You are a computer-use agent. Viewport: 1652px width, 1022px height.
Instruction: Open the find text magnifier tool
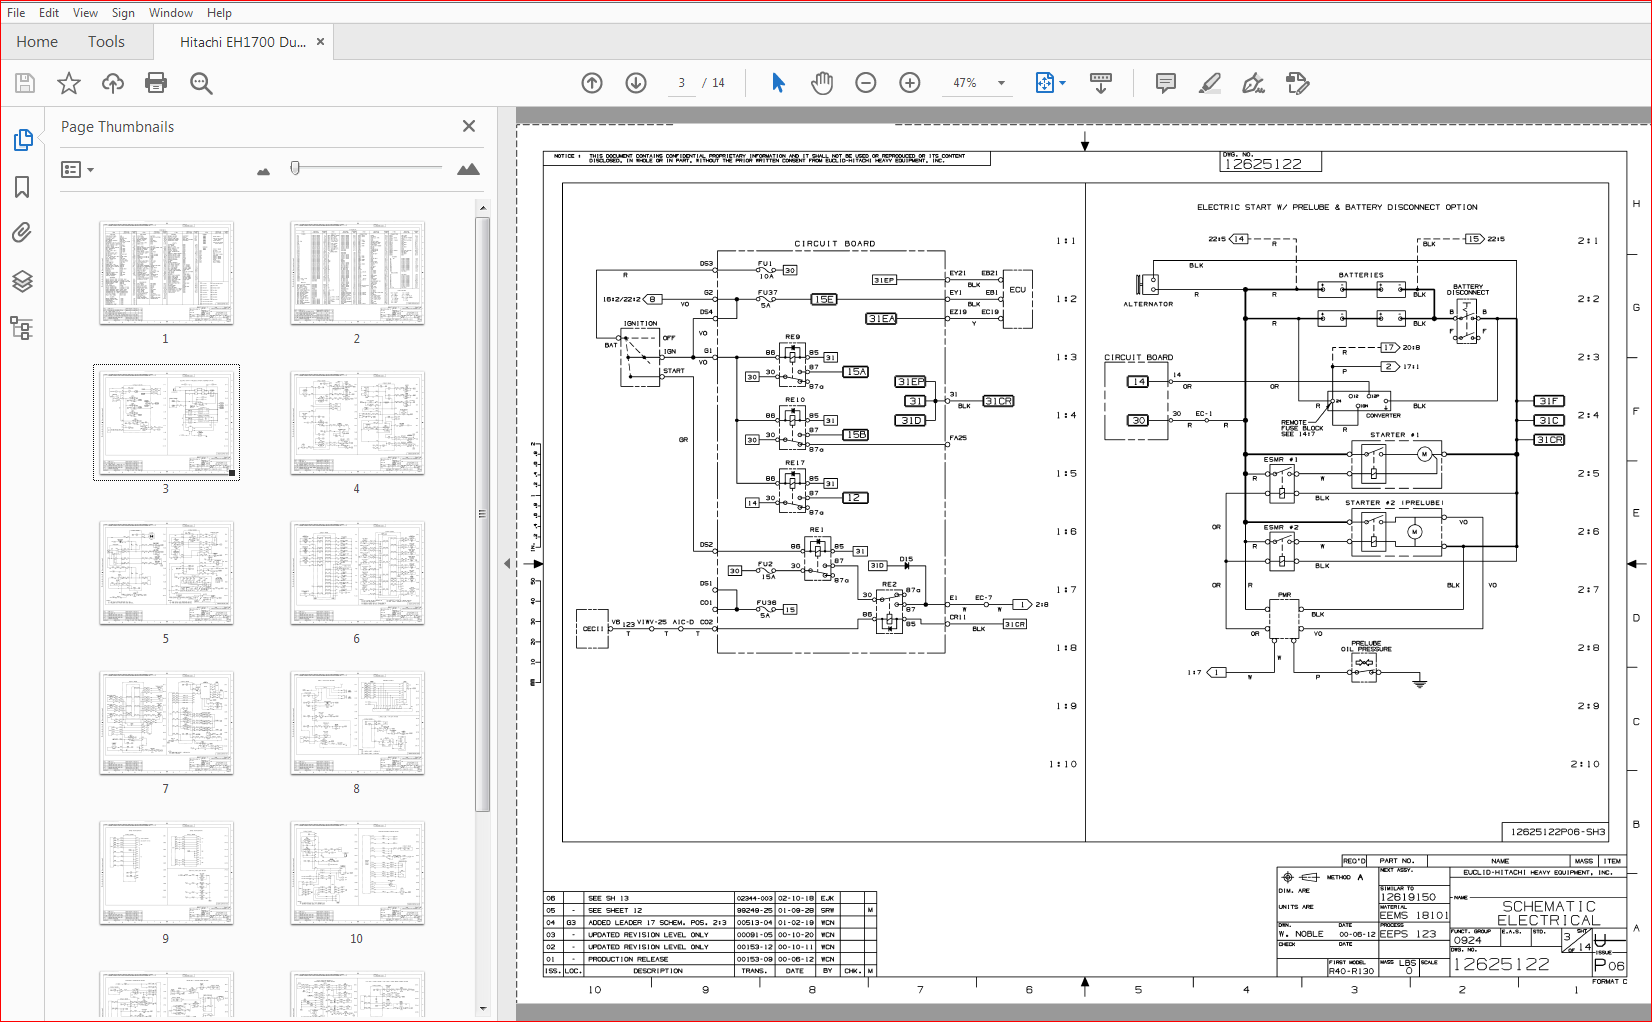[201, 83]
